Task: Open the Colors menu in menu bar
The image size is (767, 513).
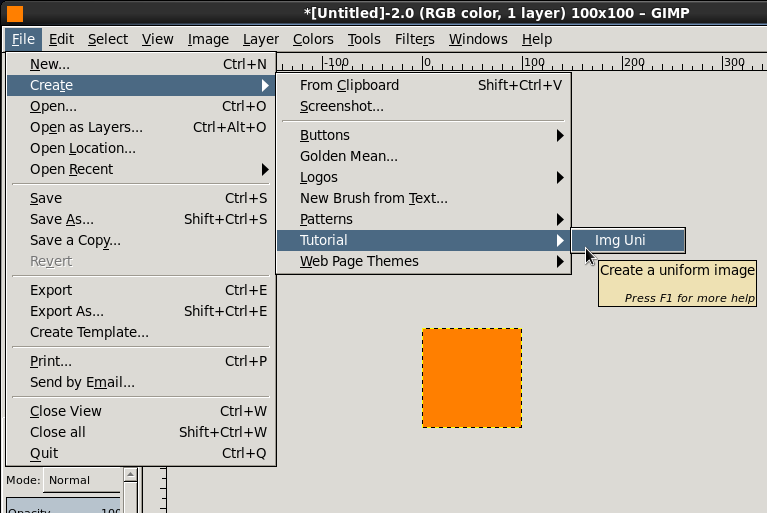Action: (x=313, y=39)
